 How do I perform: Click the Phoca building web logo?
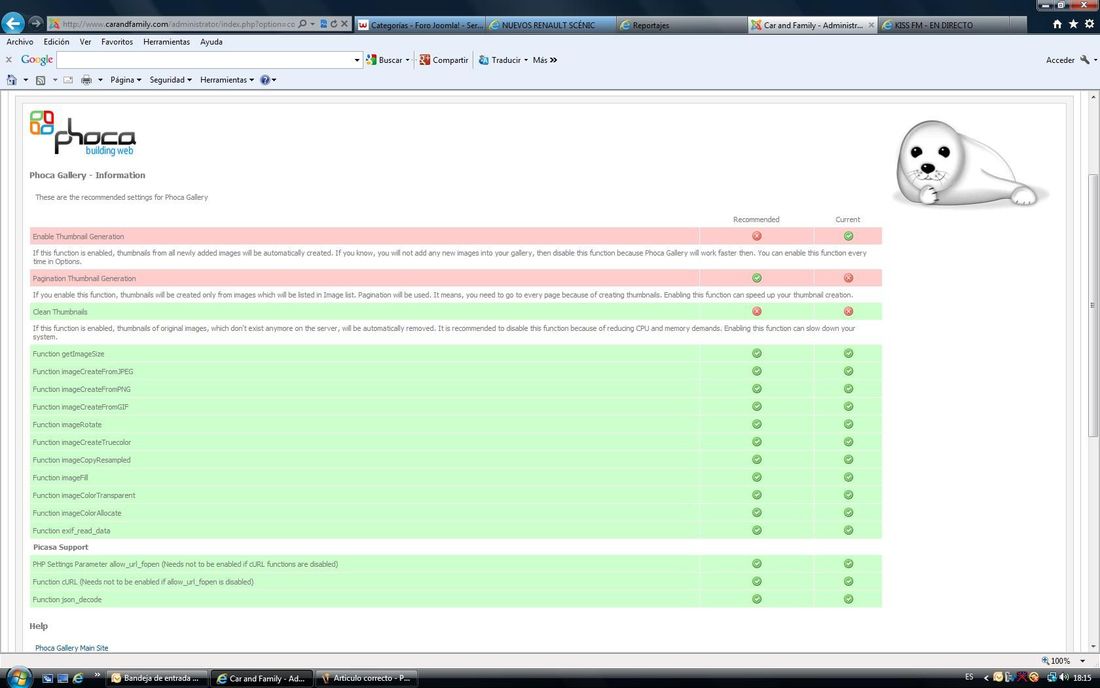[x=83, y=133]
